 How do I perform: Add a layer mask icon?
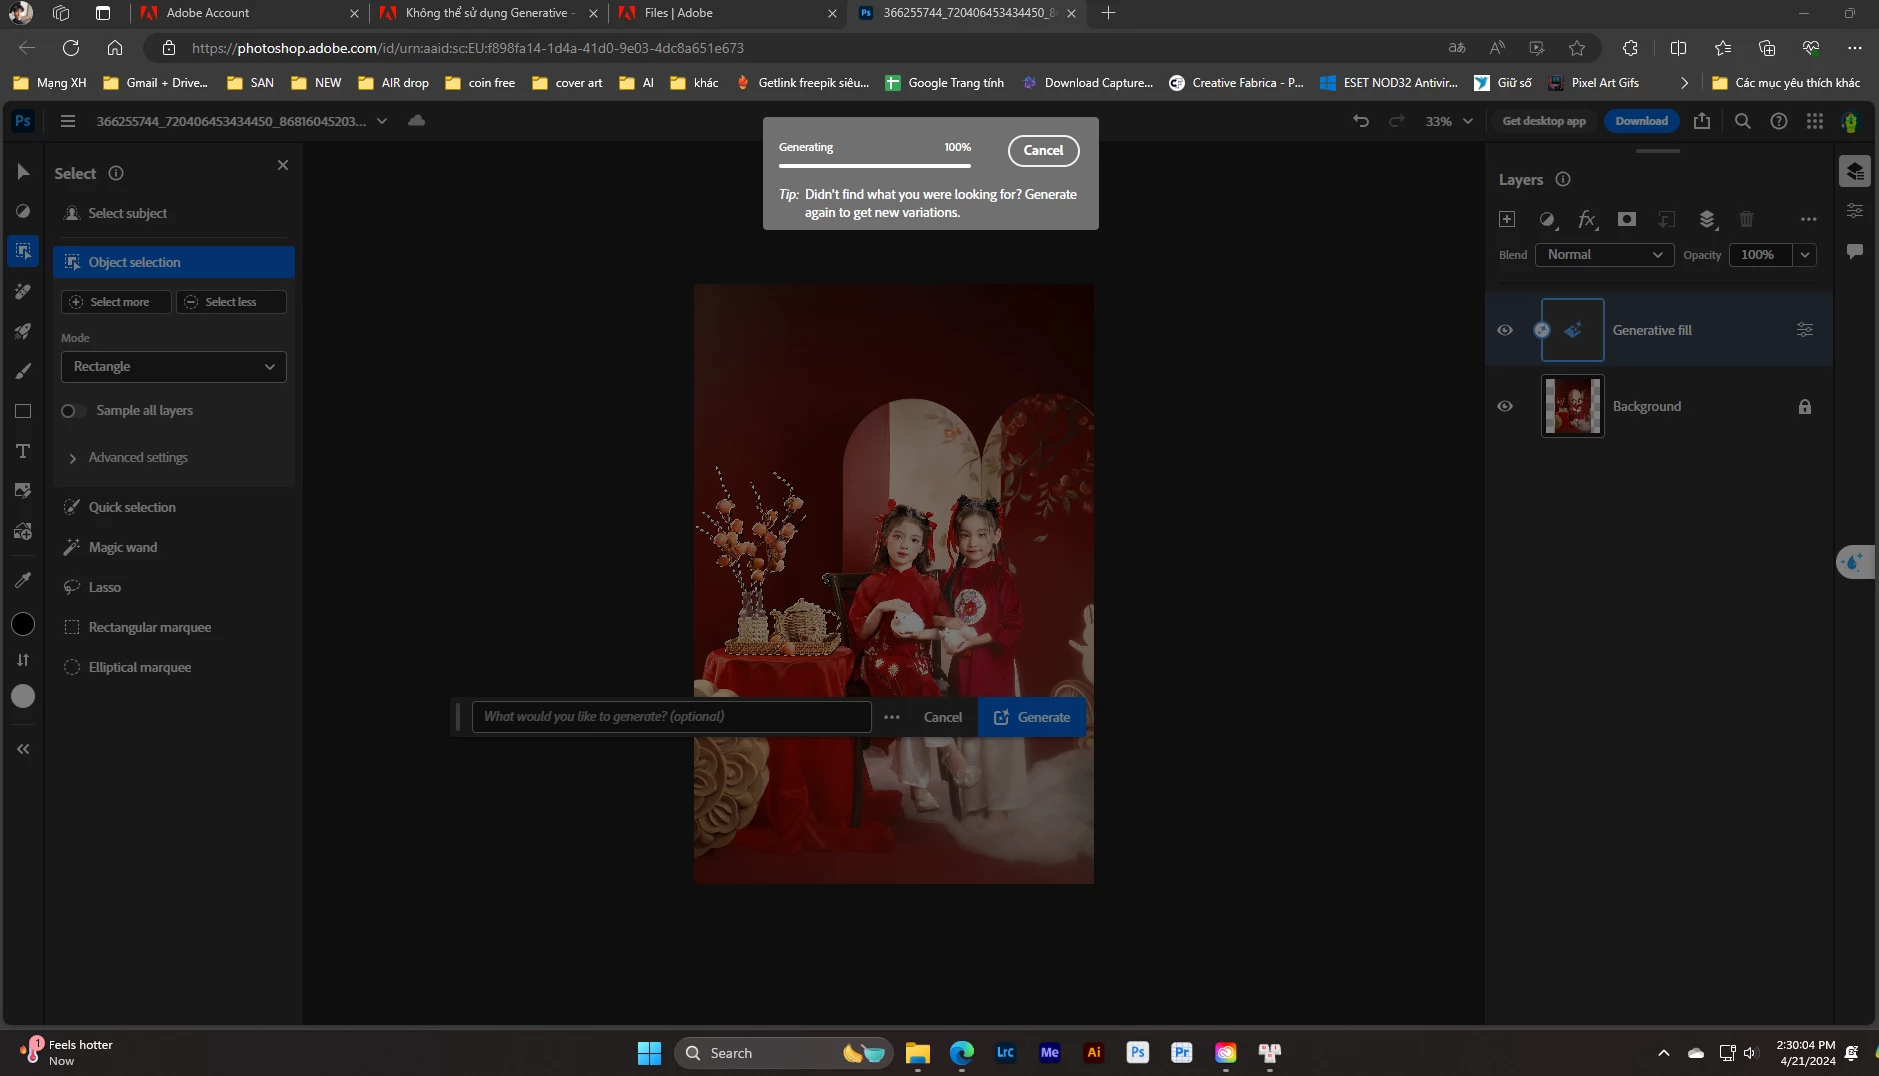[1627, 219]
